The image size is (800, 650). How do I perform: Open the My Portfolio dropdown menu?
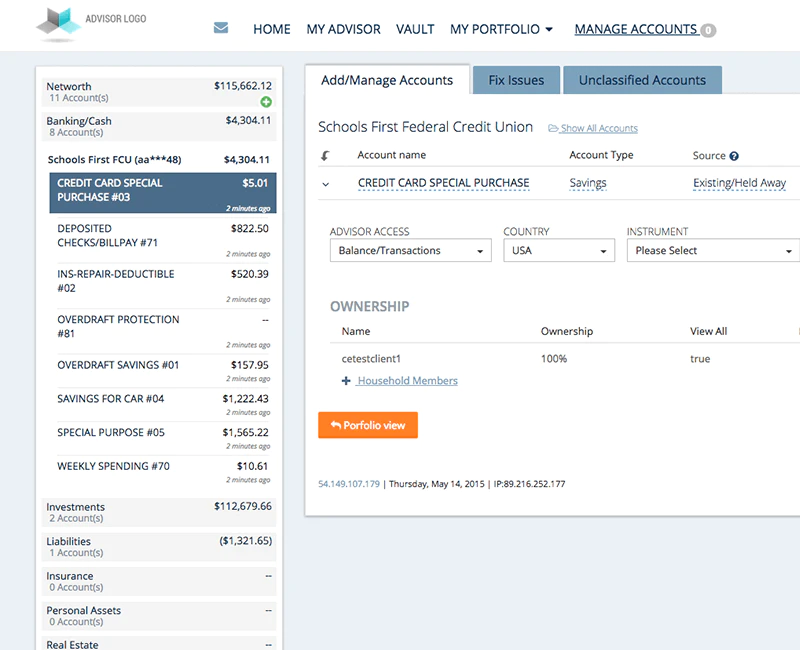tap(501, 29)
